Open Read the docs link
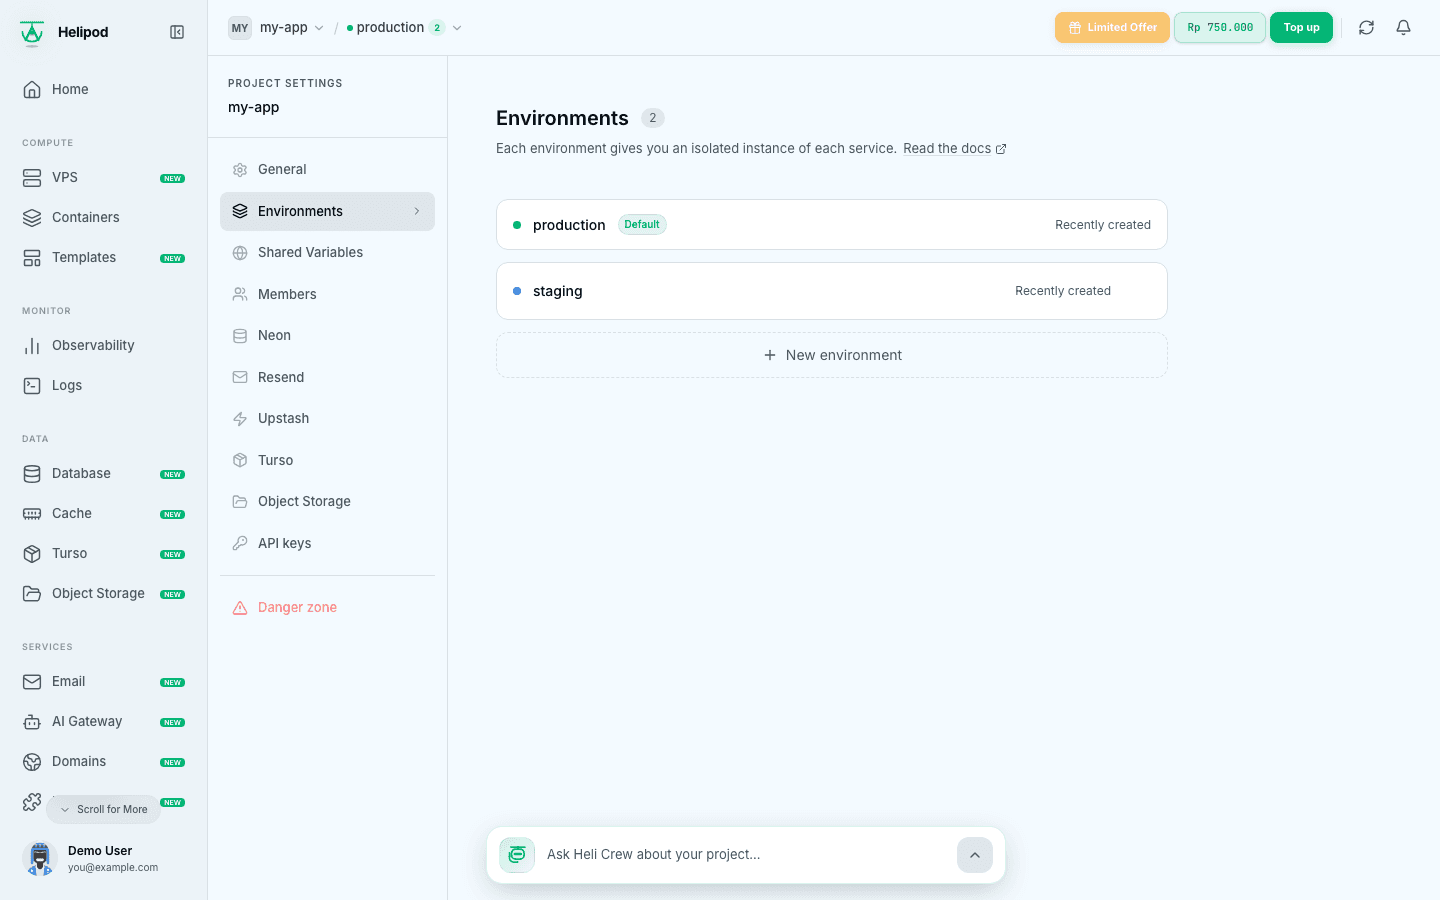 (954, 149)
